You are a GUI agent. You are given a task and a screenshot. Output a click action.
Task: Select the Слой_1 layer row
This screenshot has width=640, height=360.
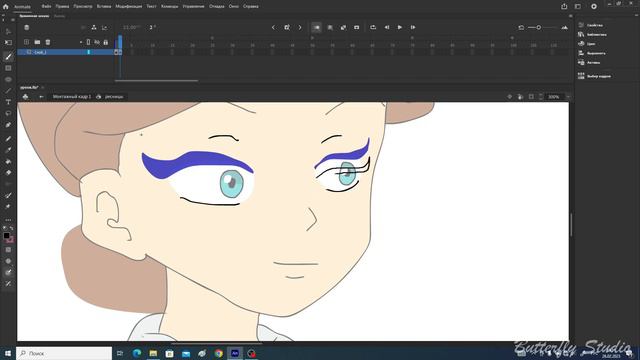(x=66, y=52)
